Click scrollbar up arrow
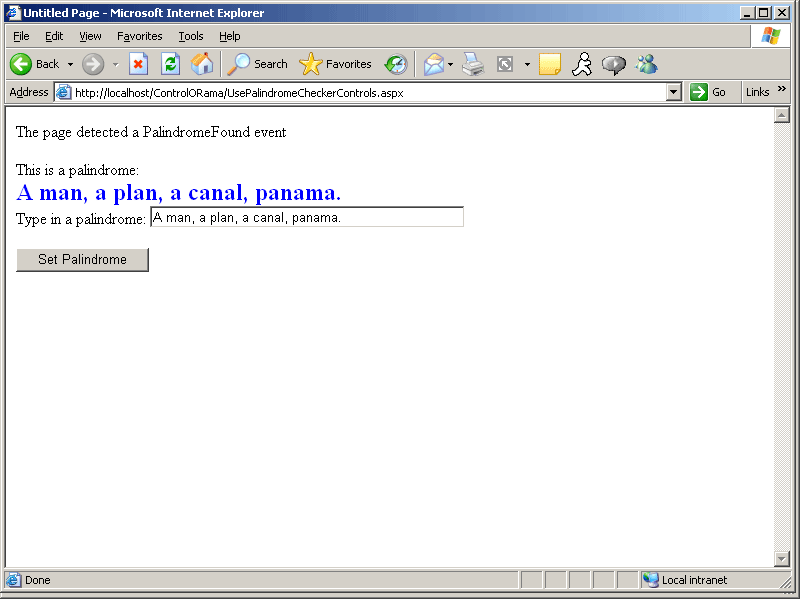 [782, 115]
